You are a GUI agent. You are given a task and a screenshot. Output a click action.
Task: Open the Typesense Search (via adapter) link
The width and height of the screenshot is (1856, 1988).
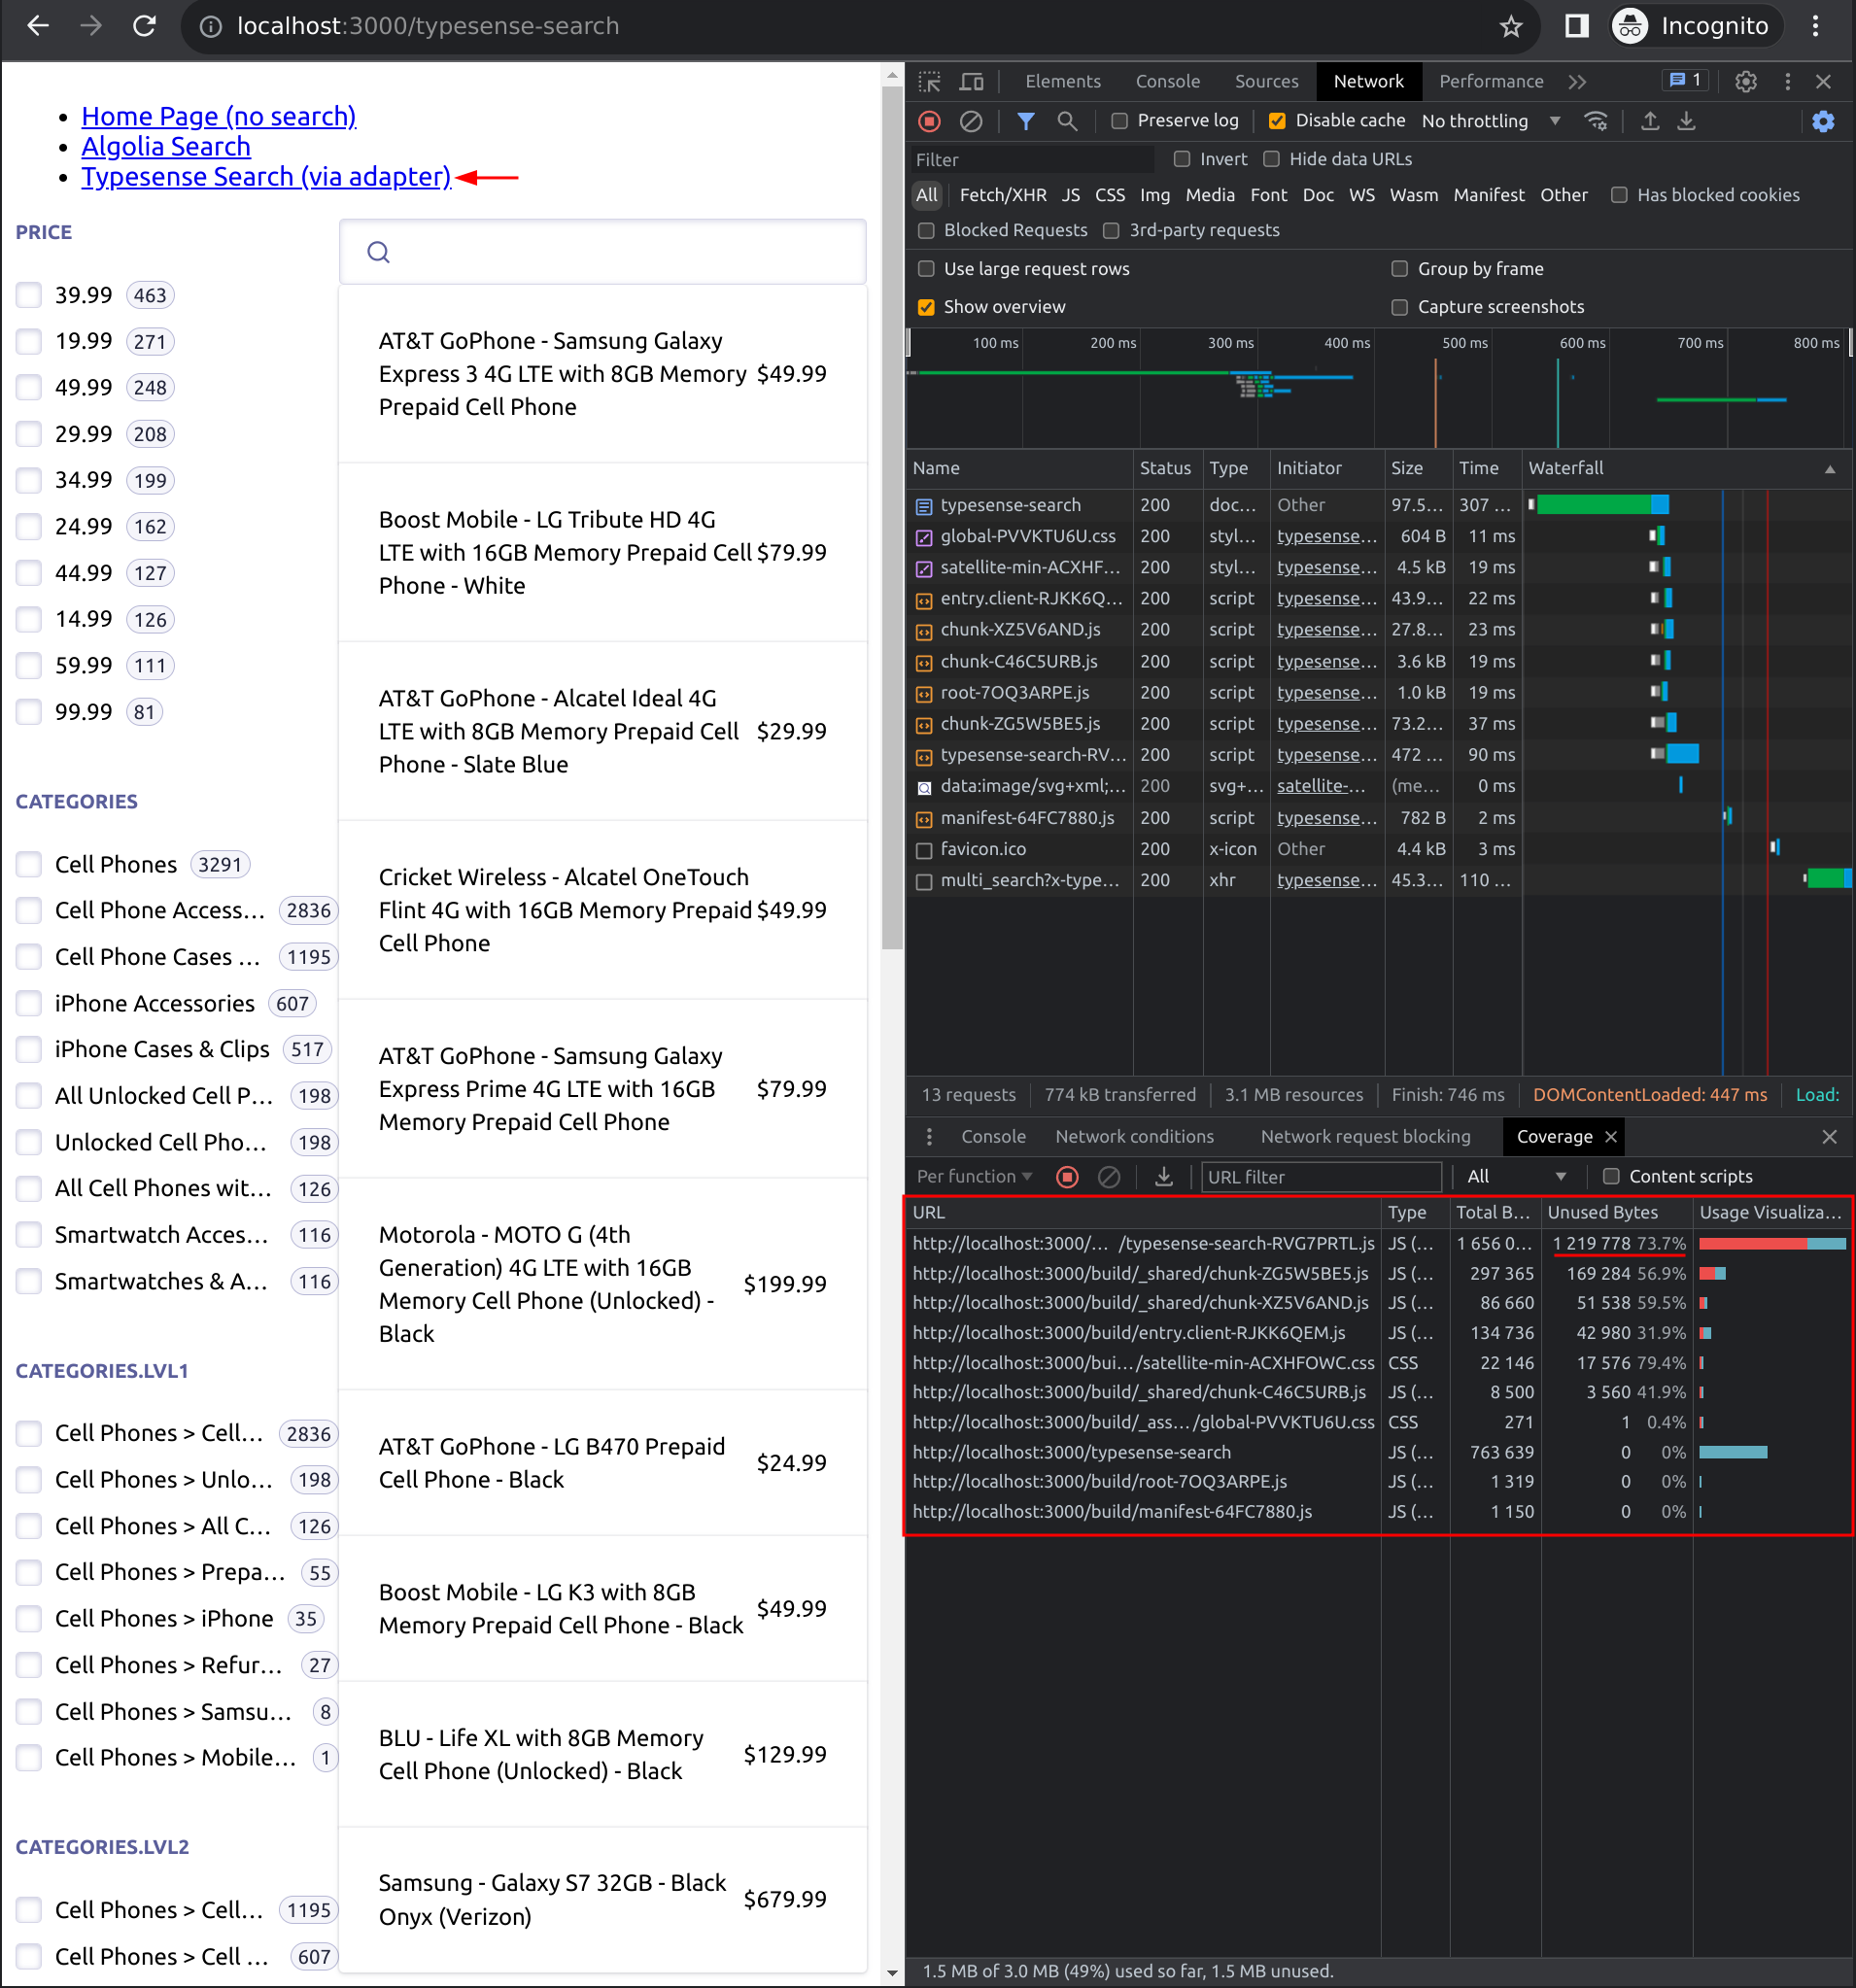click(x=266, y=177)
